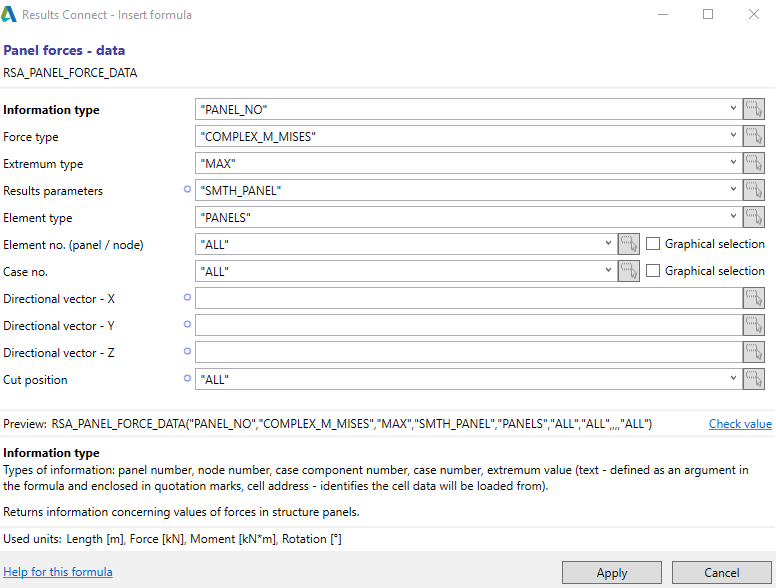
Task: Click cell picker icon for Element type
Action: (753, 218)
